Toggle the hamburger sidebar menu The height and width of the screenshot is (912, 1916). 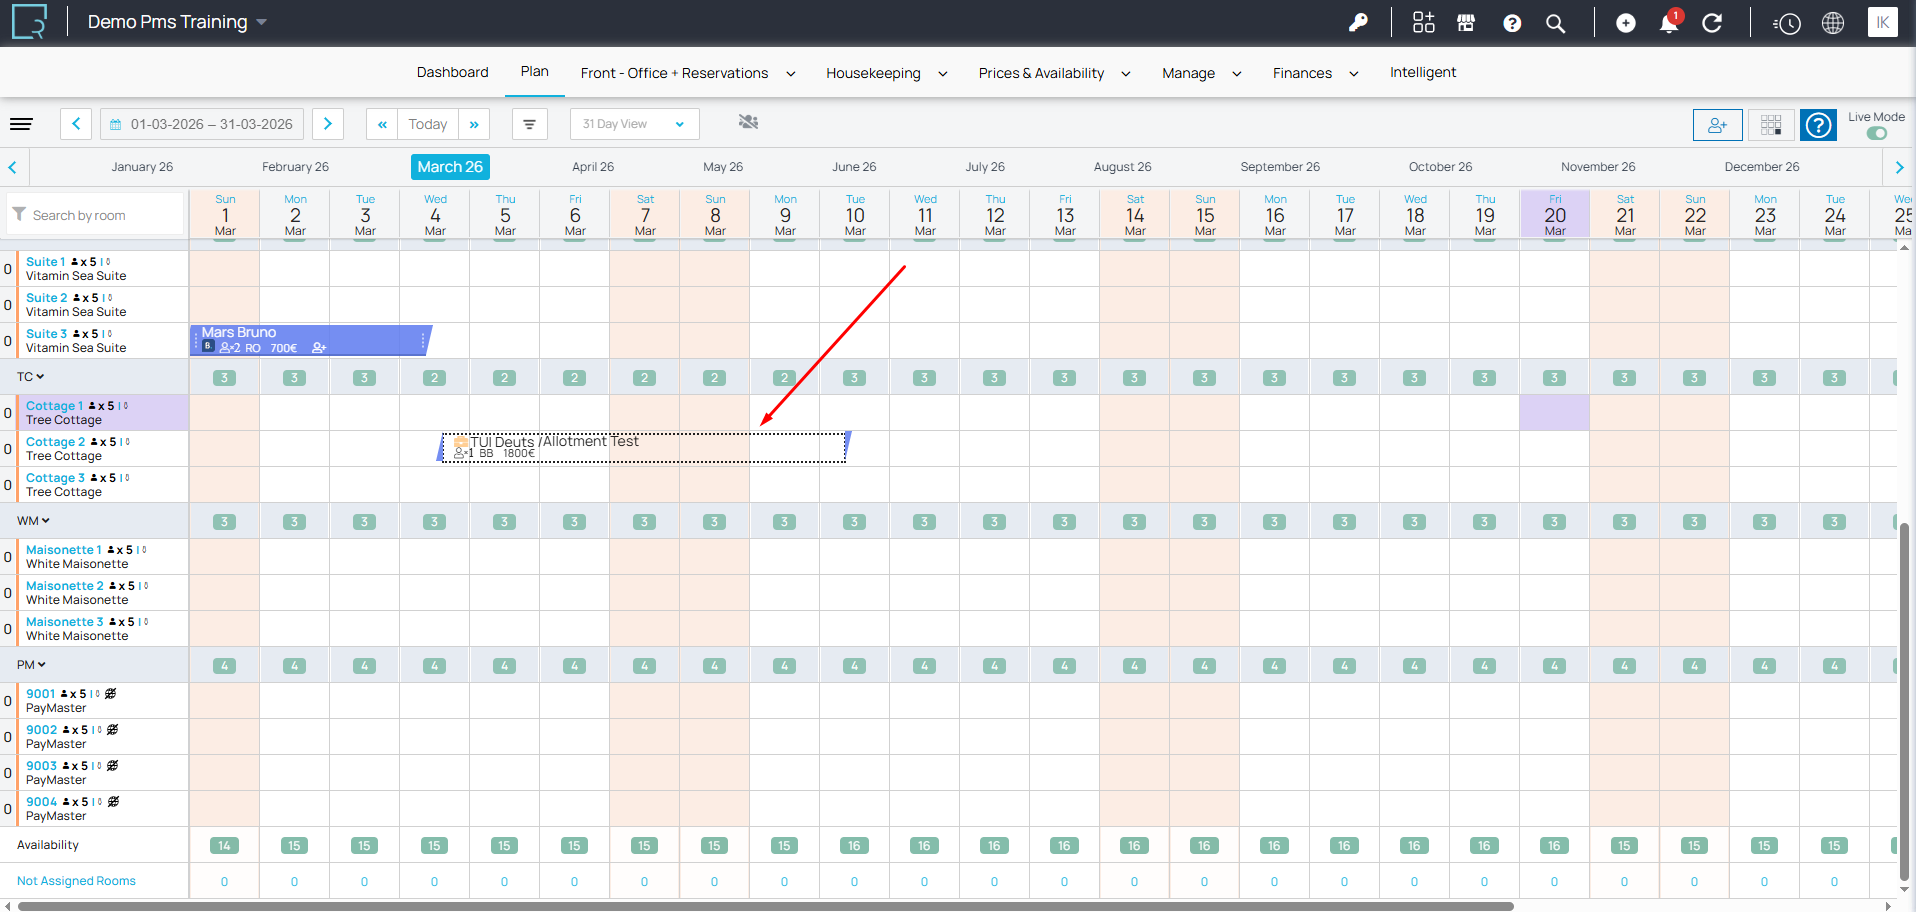pos(21,124)
